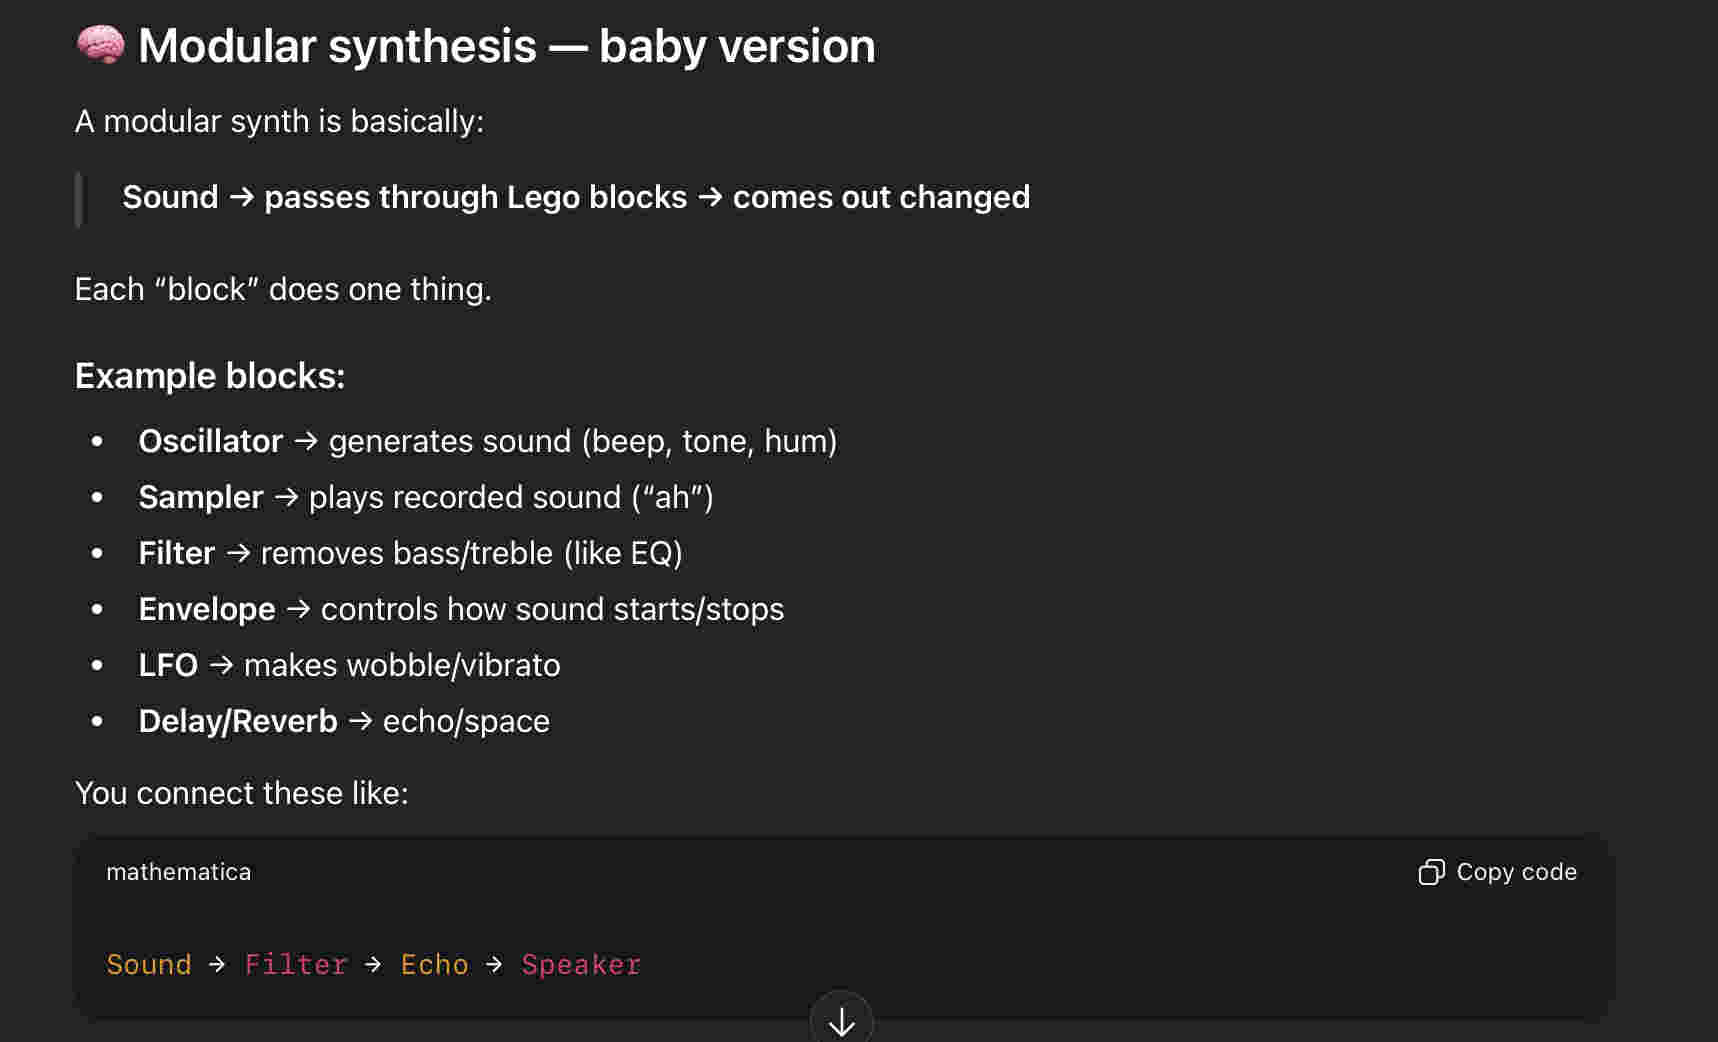Click the word Speaker in the code block
Viewport: 1718px width, 1042px height.
(581, 964)
